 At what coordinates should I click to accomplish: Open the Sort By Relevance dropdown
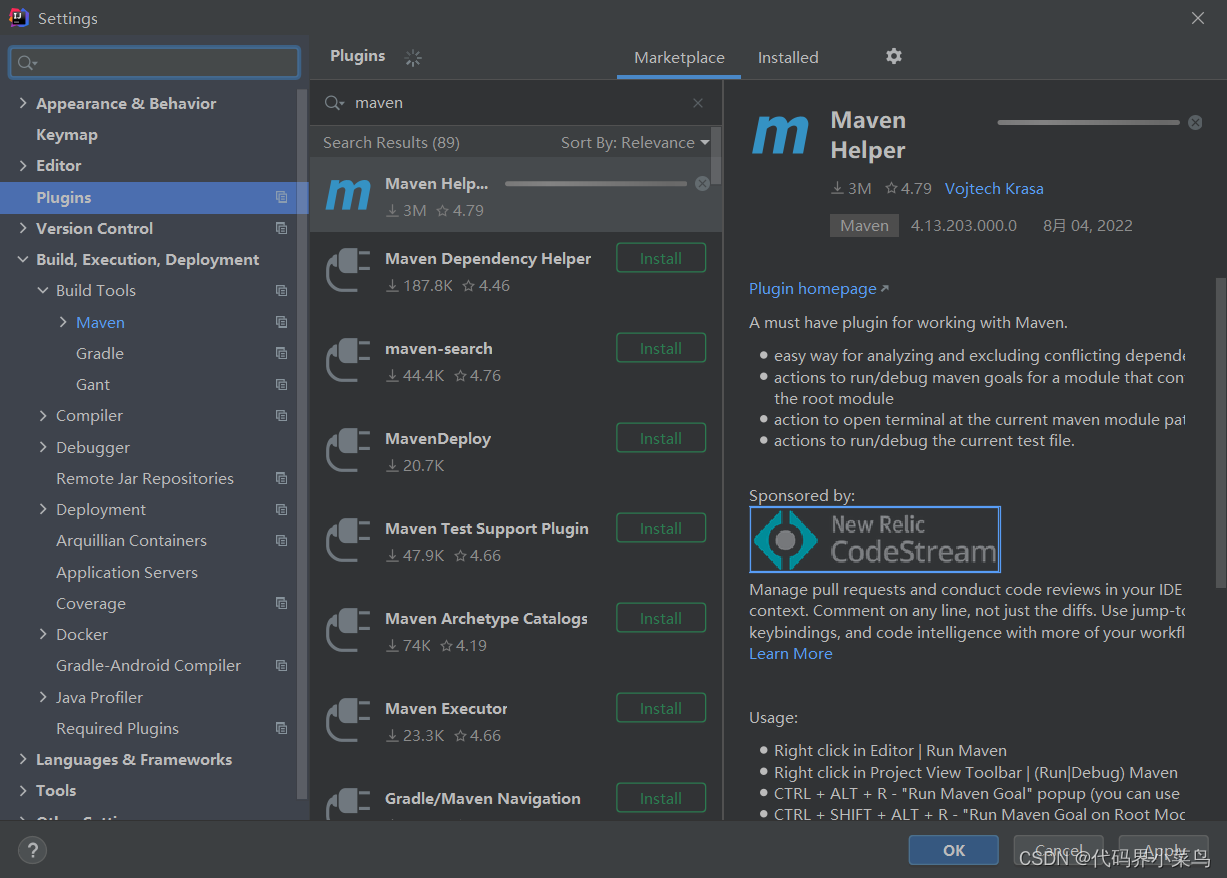pos(634,142)
